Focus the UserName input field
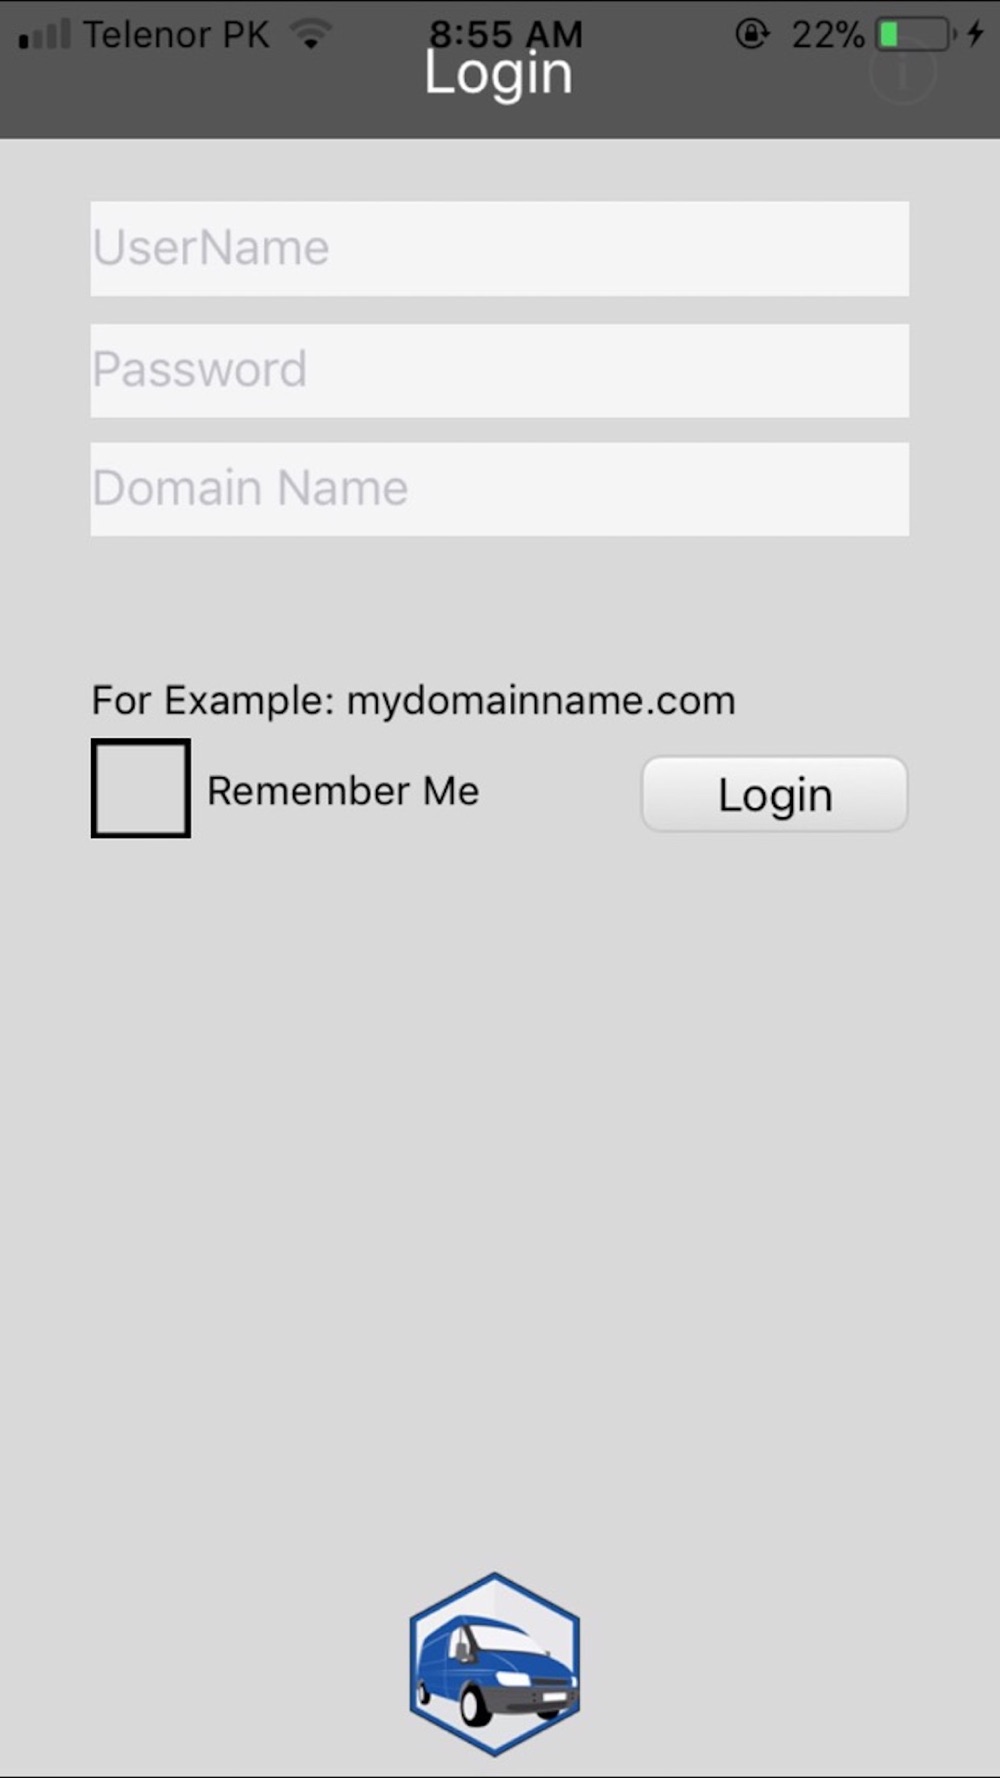1000x1778 pixels. 500,249
